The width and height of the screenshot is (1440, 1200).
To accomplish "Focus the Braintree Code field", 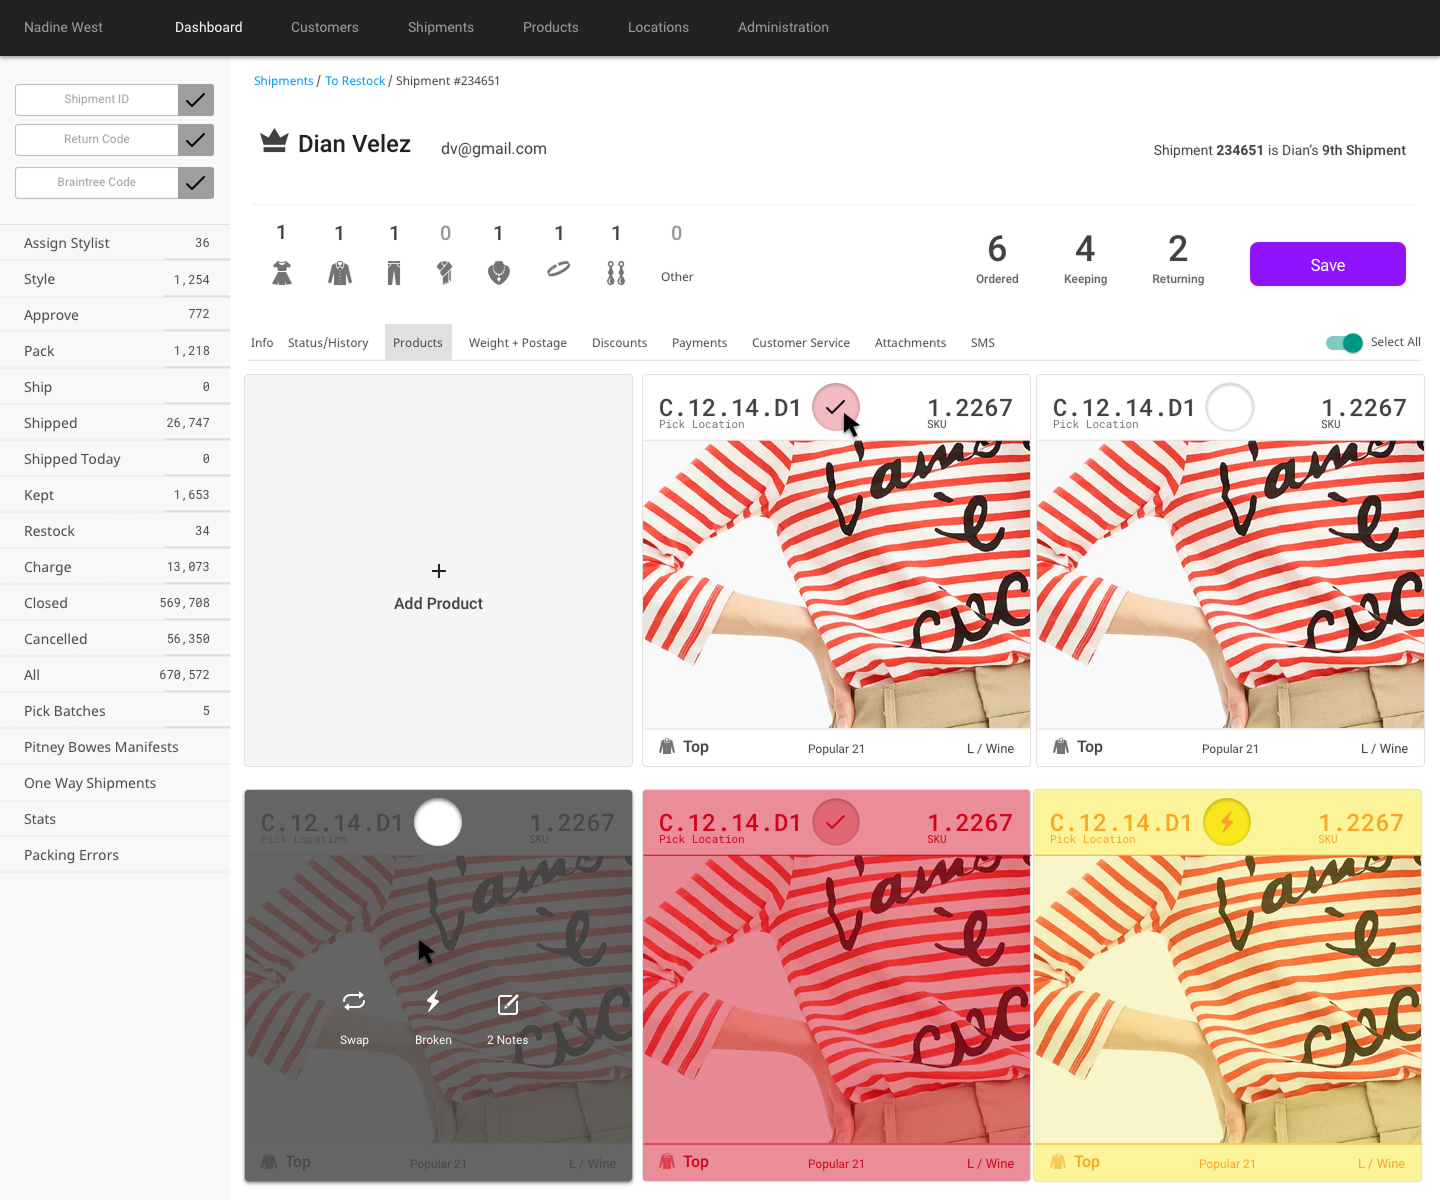I will pos(97,183).
